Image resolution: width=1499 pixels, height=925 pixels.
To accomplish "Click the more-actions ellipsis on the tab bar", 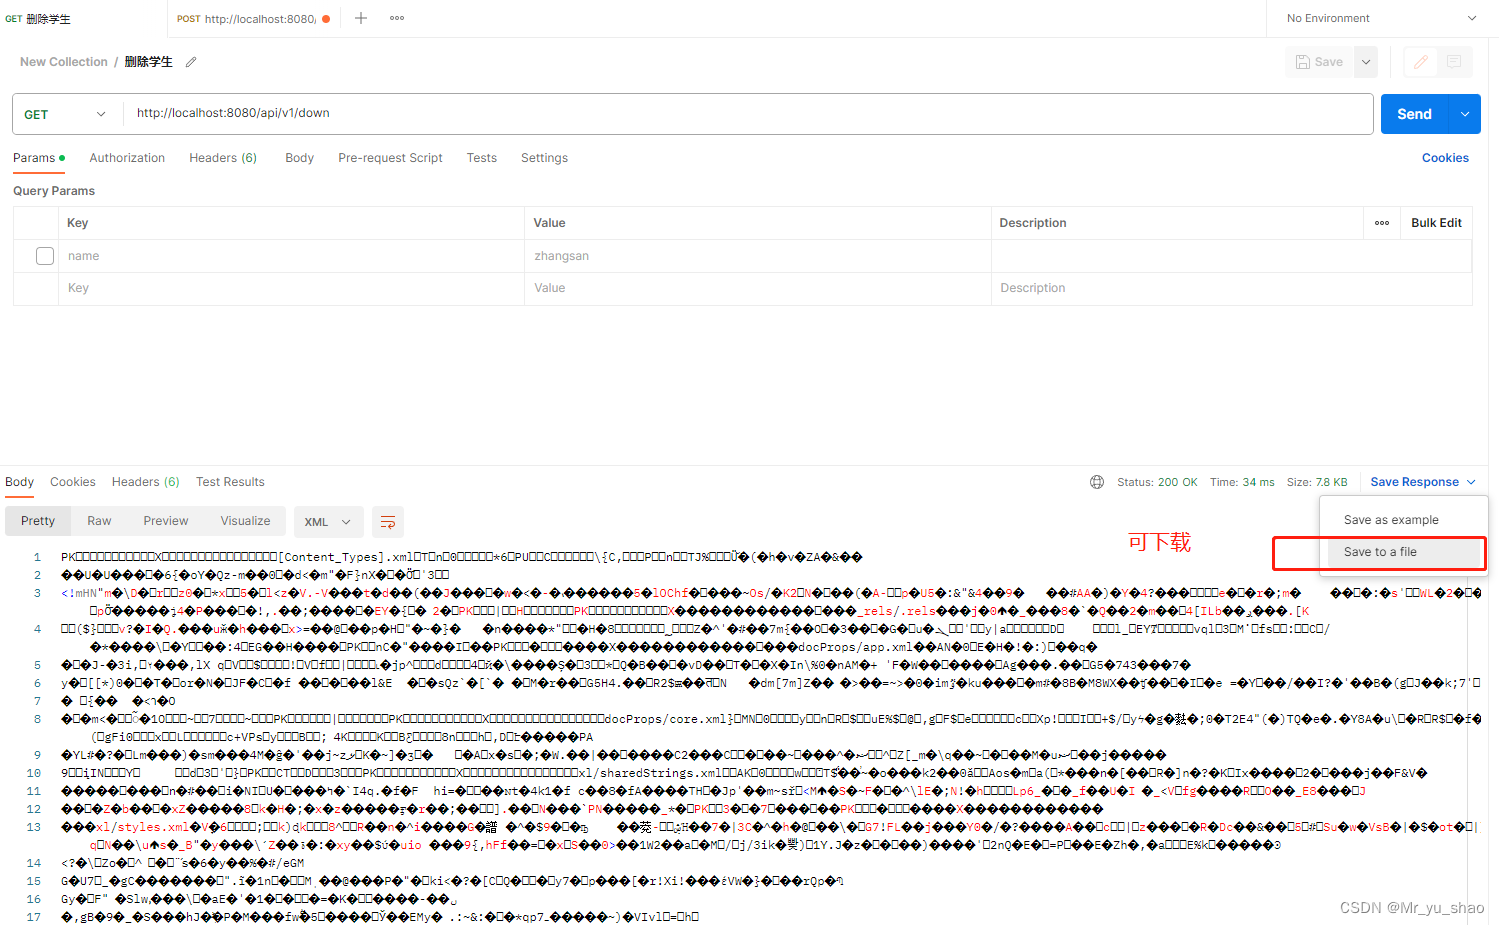I will 396,18.
